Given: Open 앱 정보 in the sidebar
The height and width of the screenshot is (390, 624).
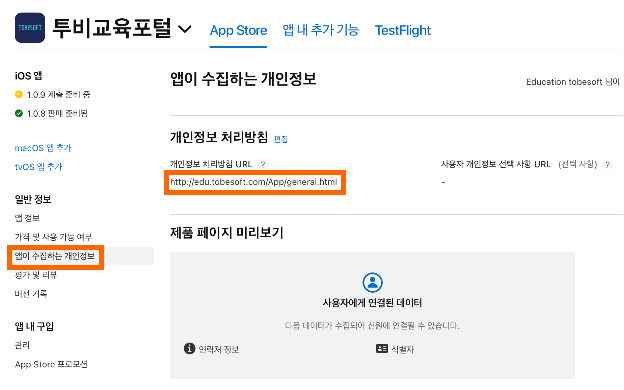Looking at the screenshot, I should coord(27,218).
